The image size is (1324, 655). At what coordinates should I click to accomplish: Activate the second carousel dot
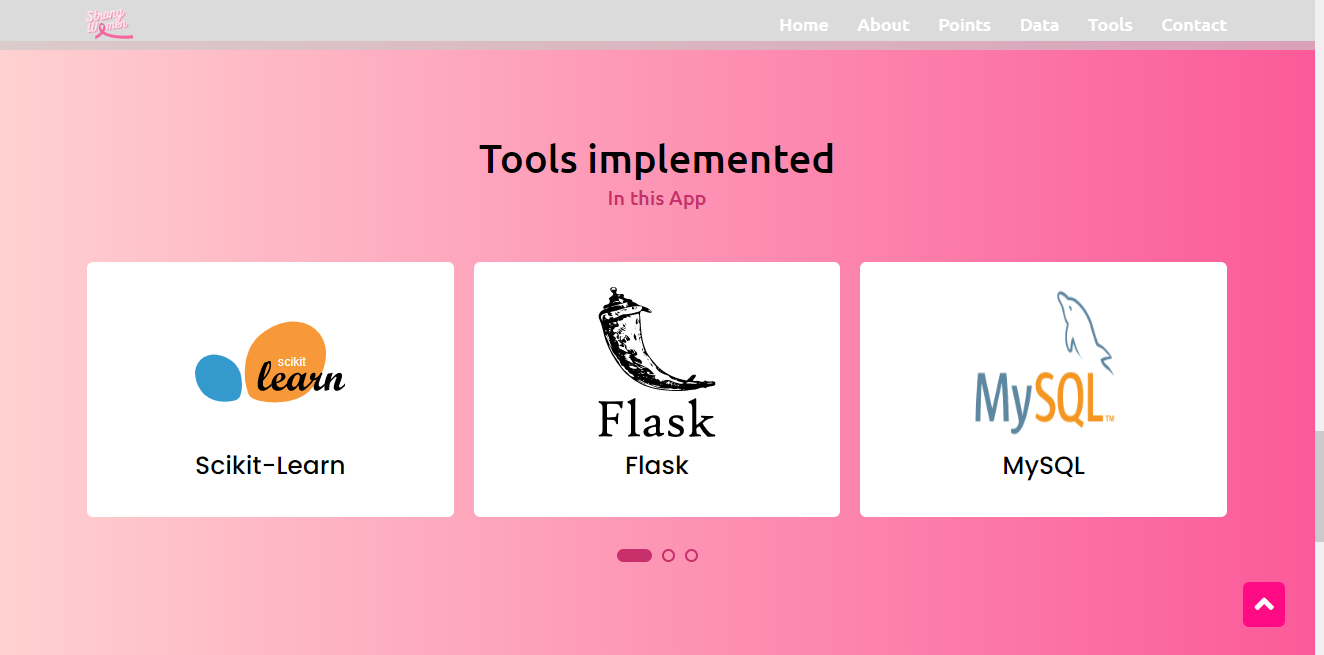point(669,555)
